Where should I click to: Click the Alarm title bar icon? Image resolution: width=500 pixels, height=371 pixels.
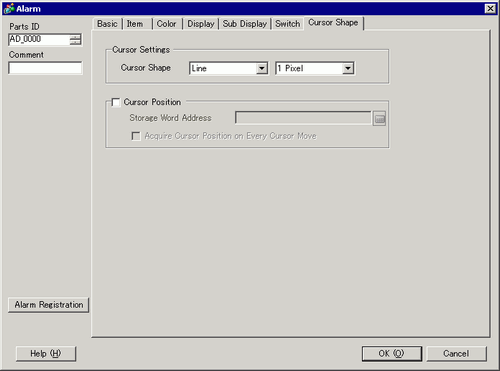[9, 8]
